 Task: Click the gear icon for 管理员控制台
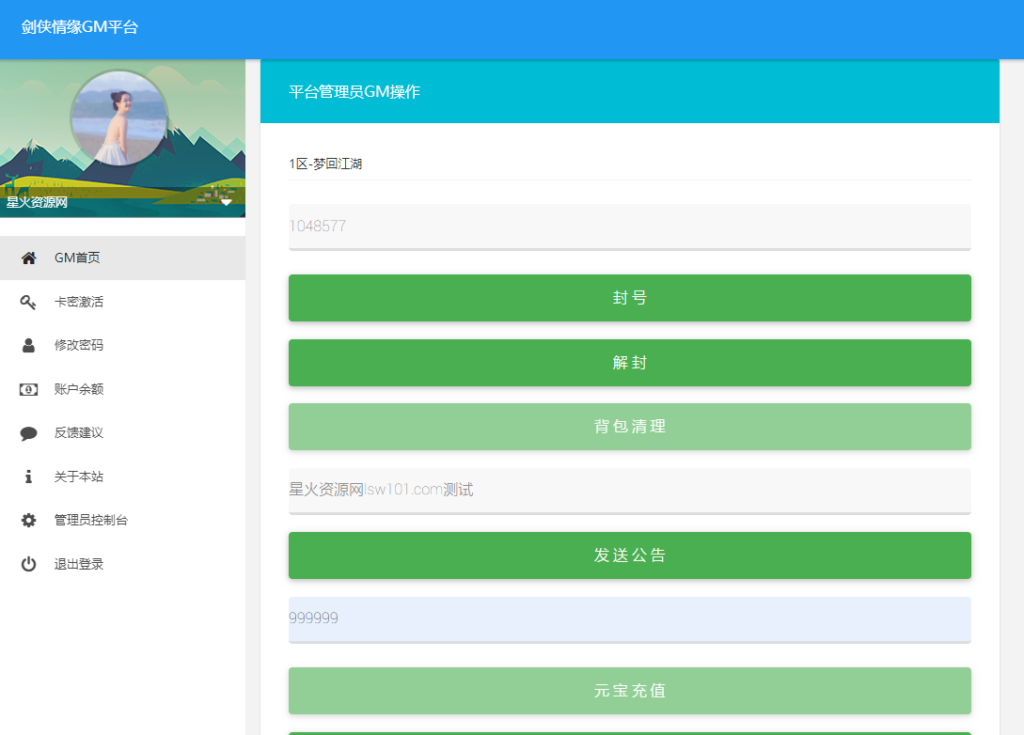(x=27, y=520)
